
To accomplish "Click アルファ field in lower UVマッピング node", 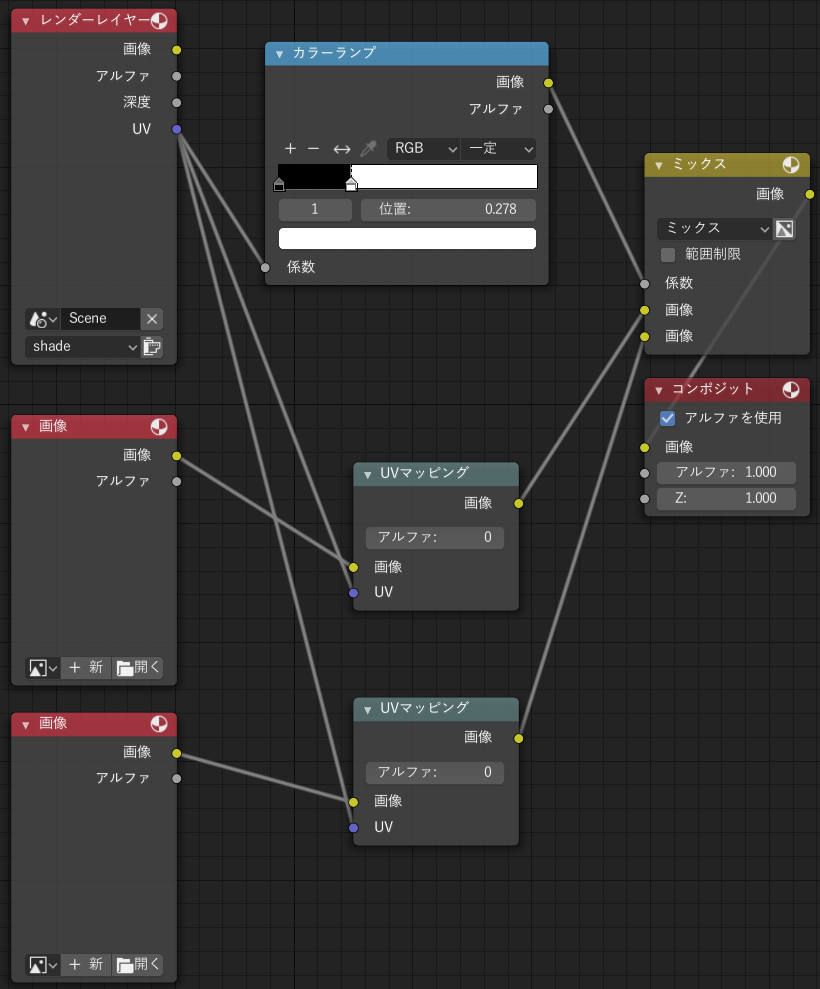I will [x=435, y=773].
